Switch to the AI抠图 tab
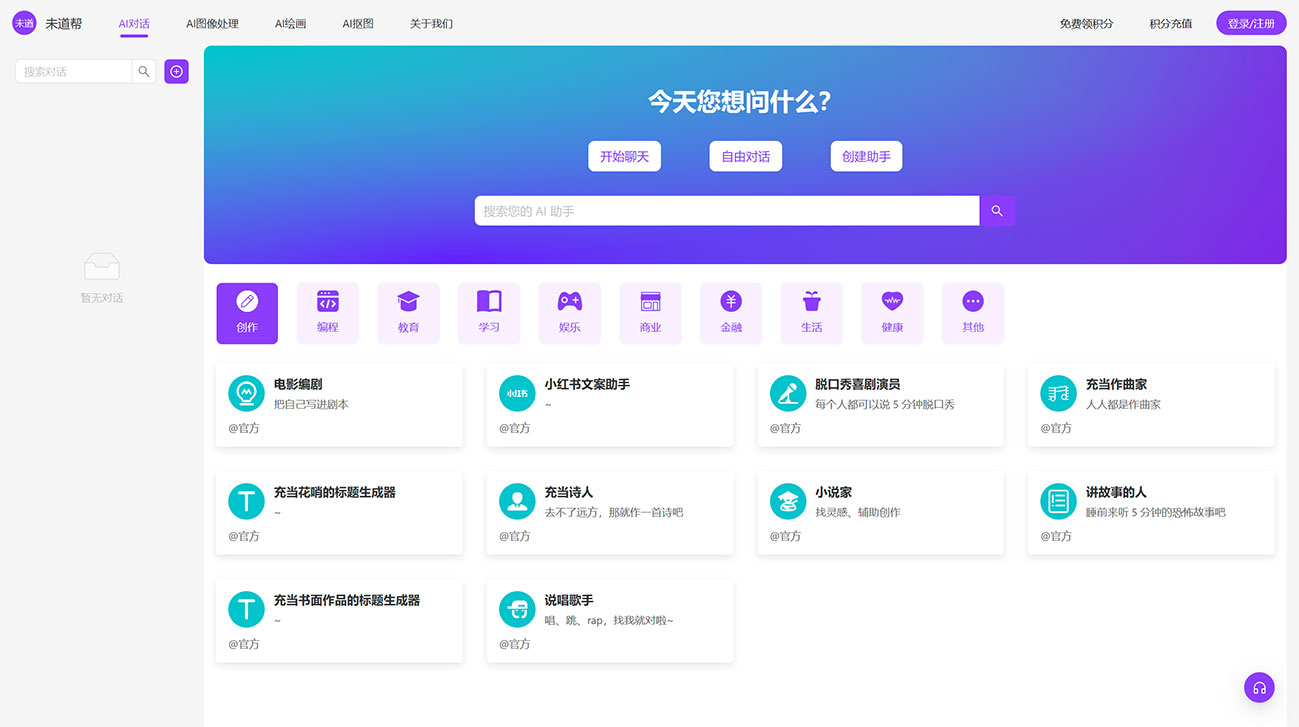The image size is (1299, 727). [x=357, y=22]
